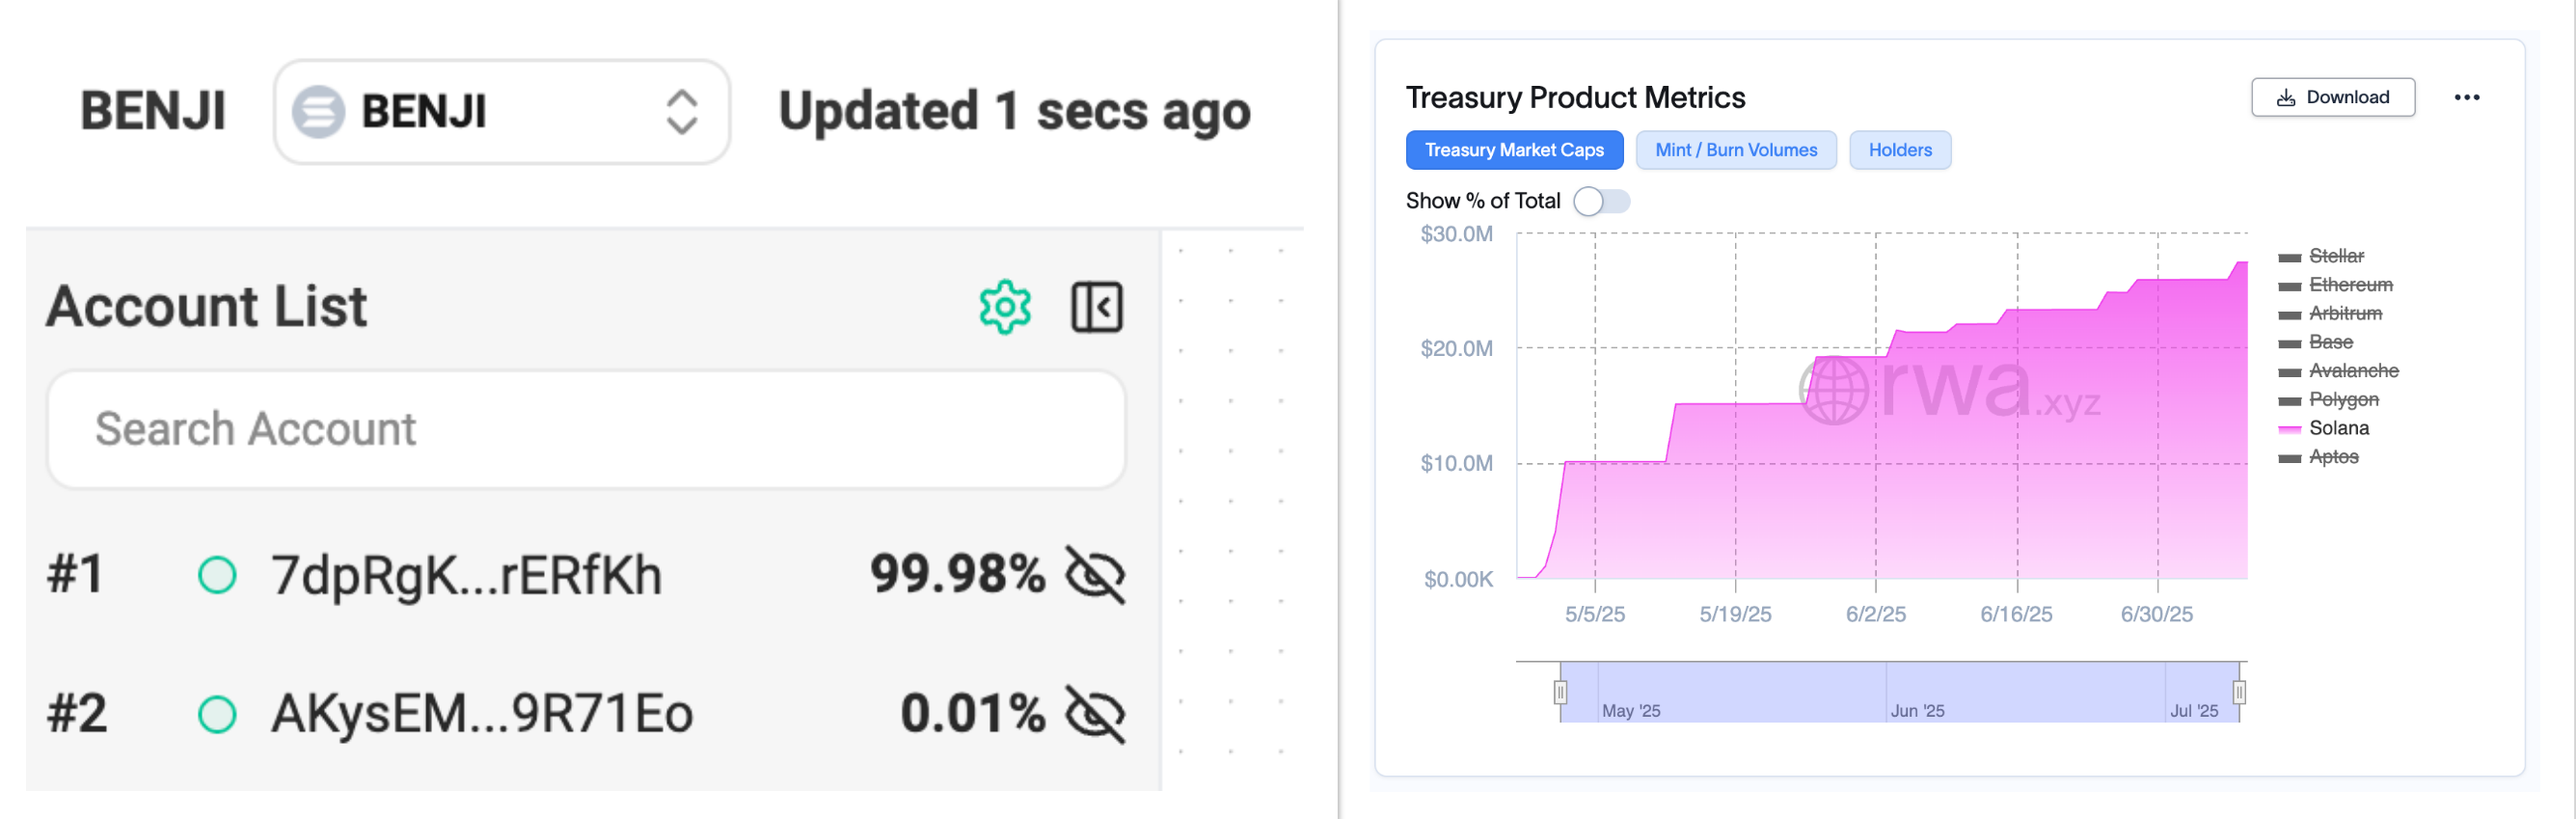Click the Download button
Screen dimensions: 2576x819
[2332, 97]
